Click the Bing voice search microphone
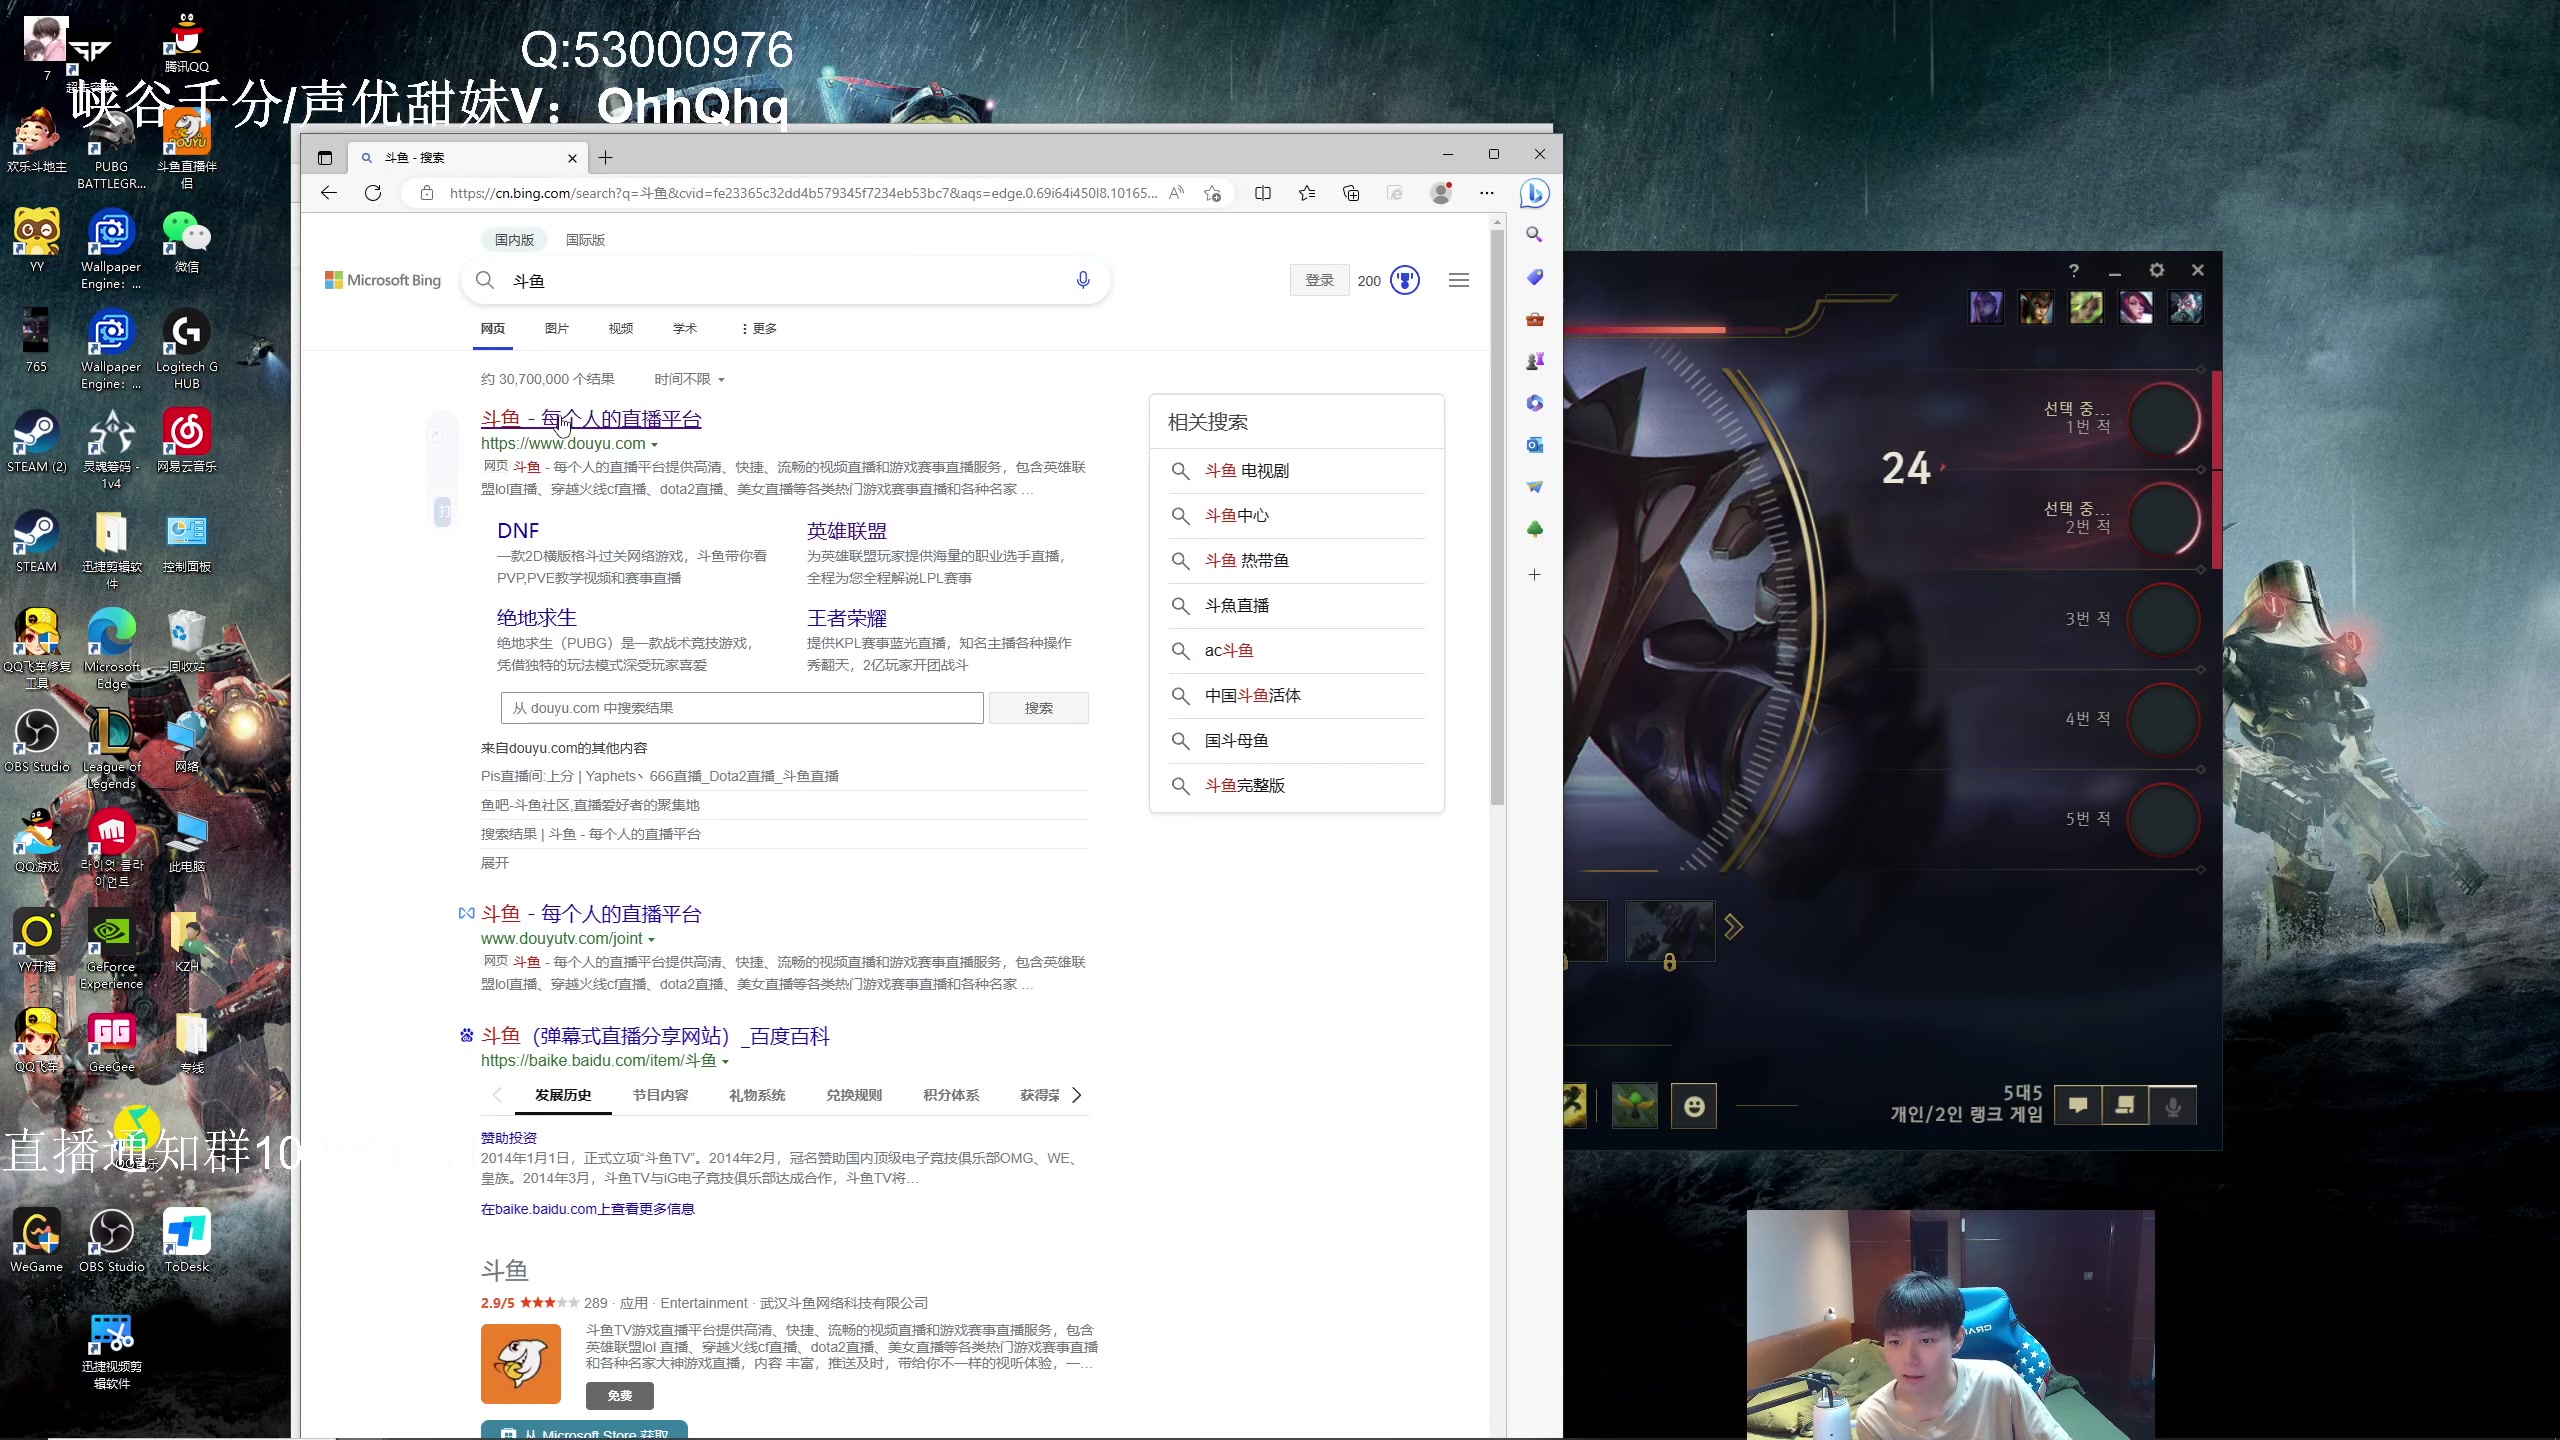 pos(1083,280)
